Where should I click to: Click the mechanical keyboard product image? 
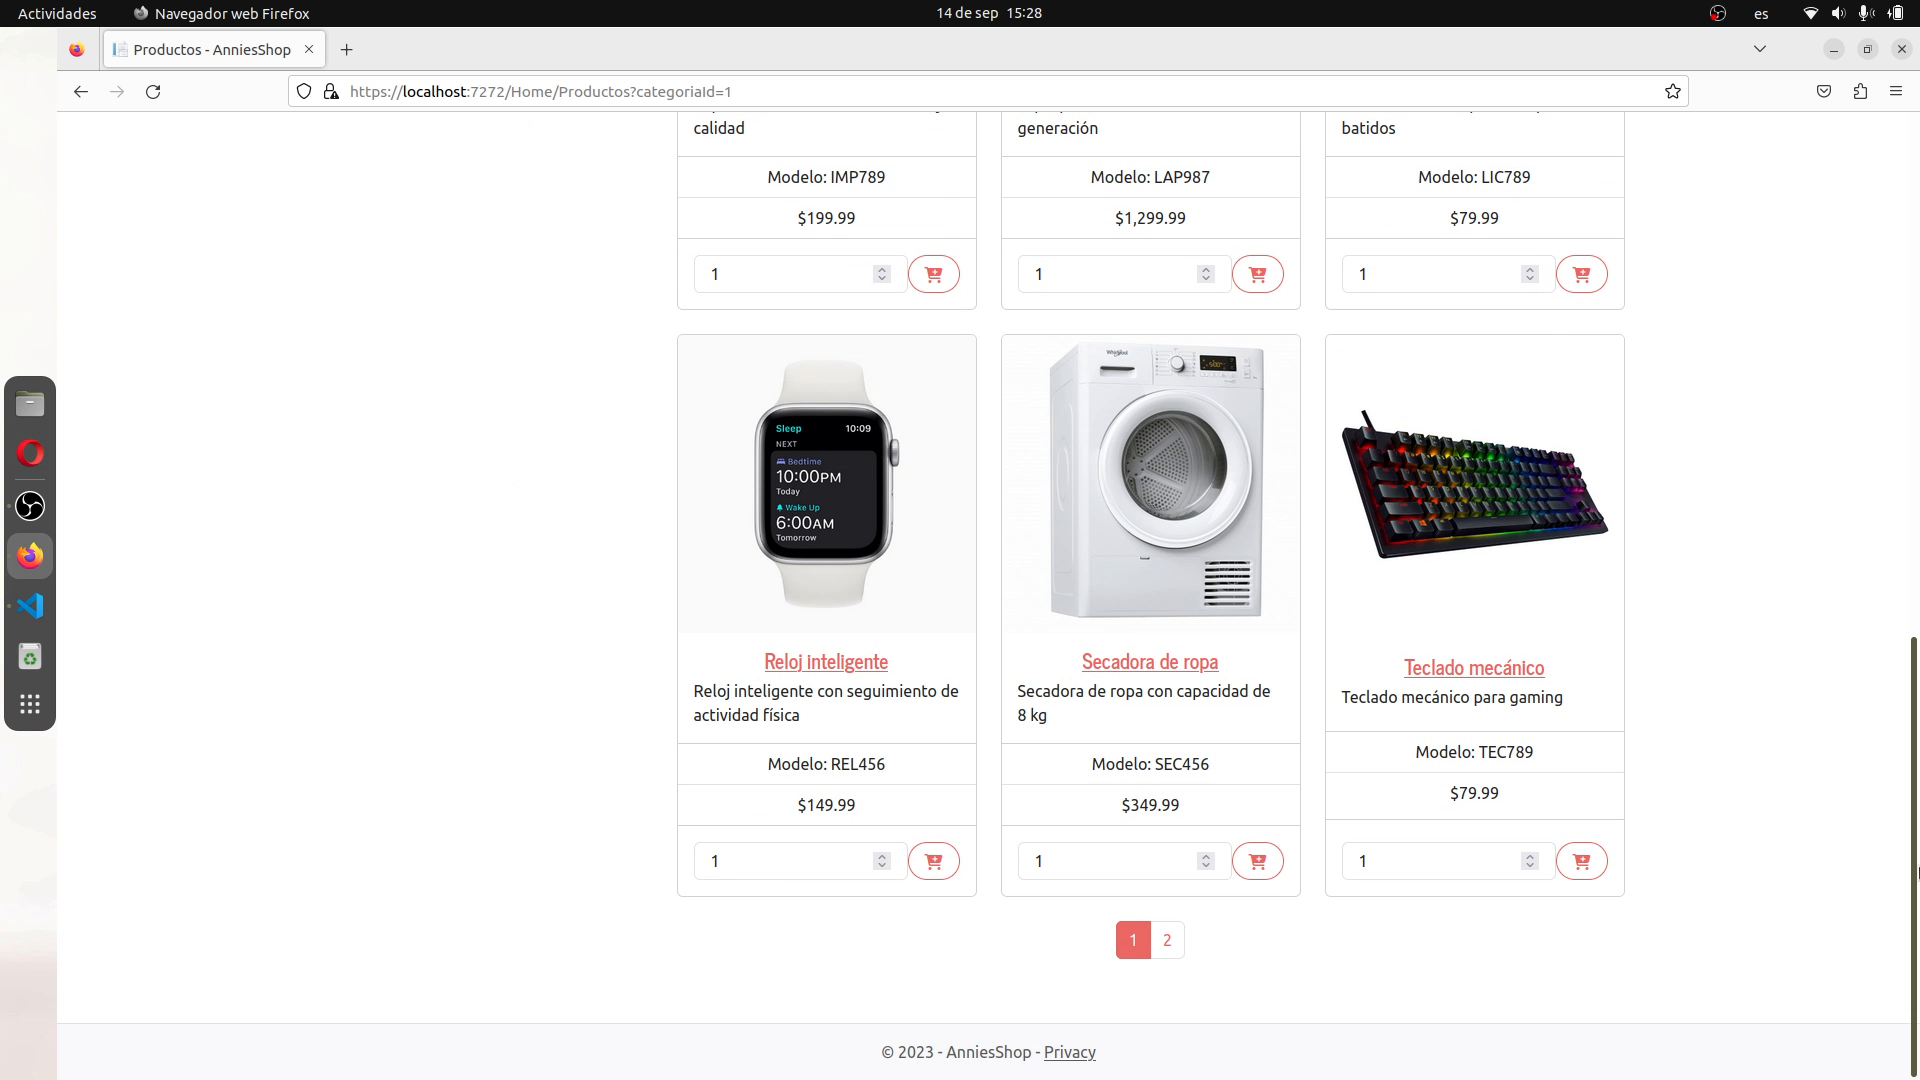pyautogui.click(x=1474, y=484)
